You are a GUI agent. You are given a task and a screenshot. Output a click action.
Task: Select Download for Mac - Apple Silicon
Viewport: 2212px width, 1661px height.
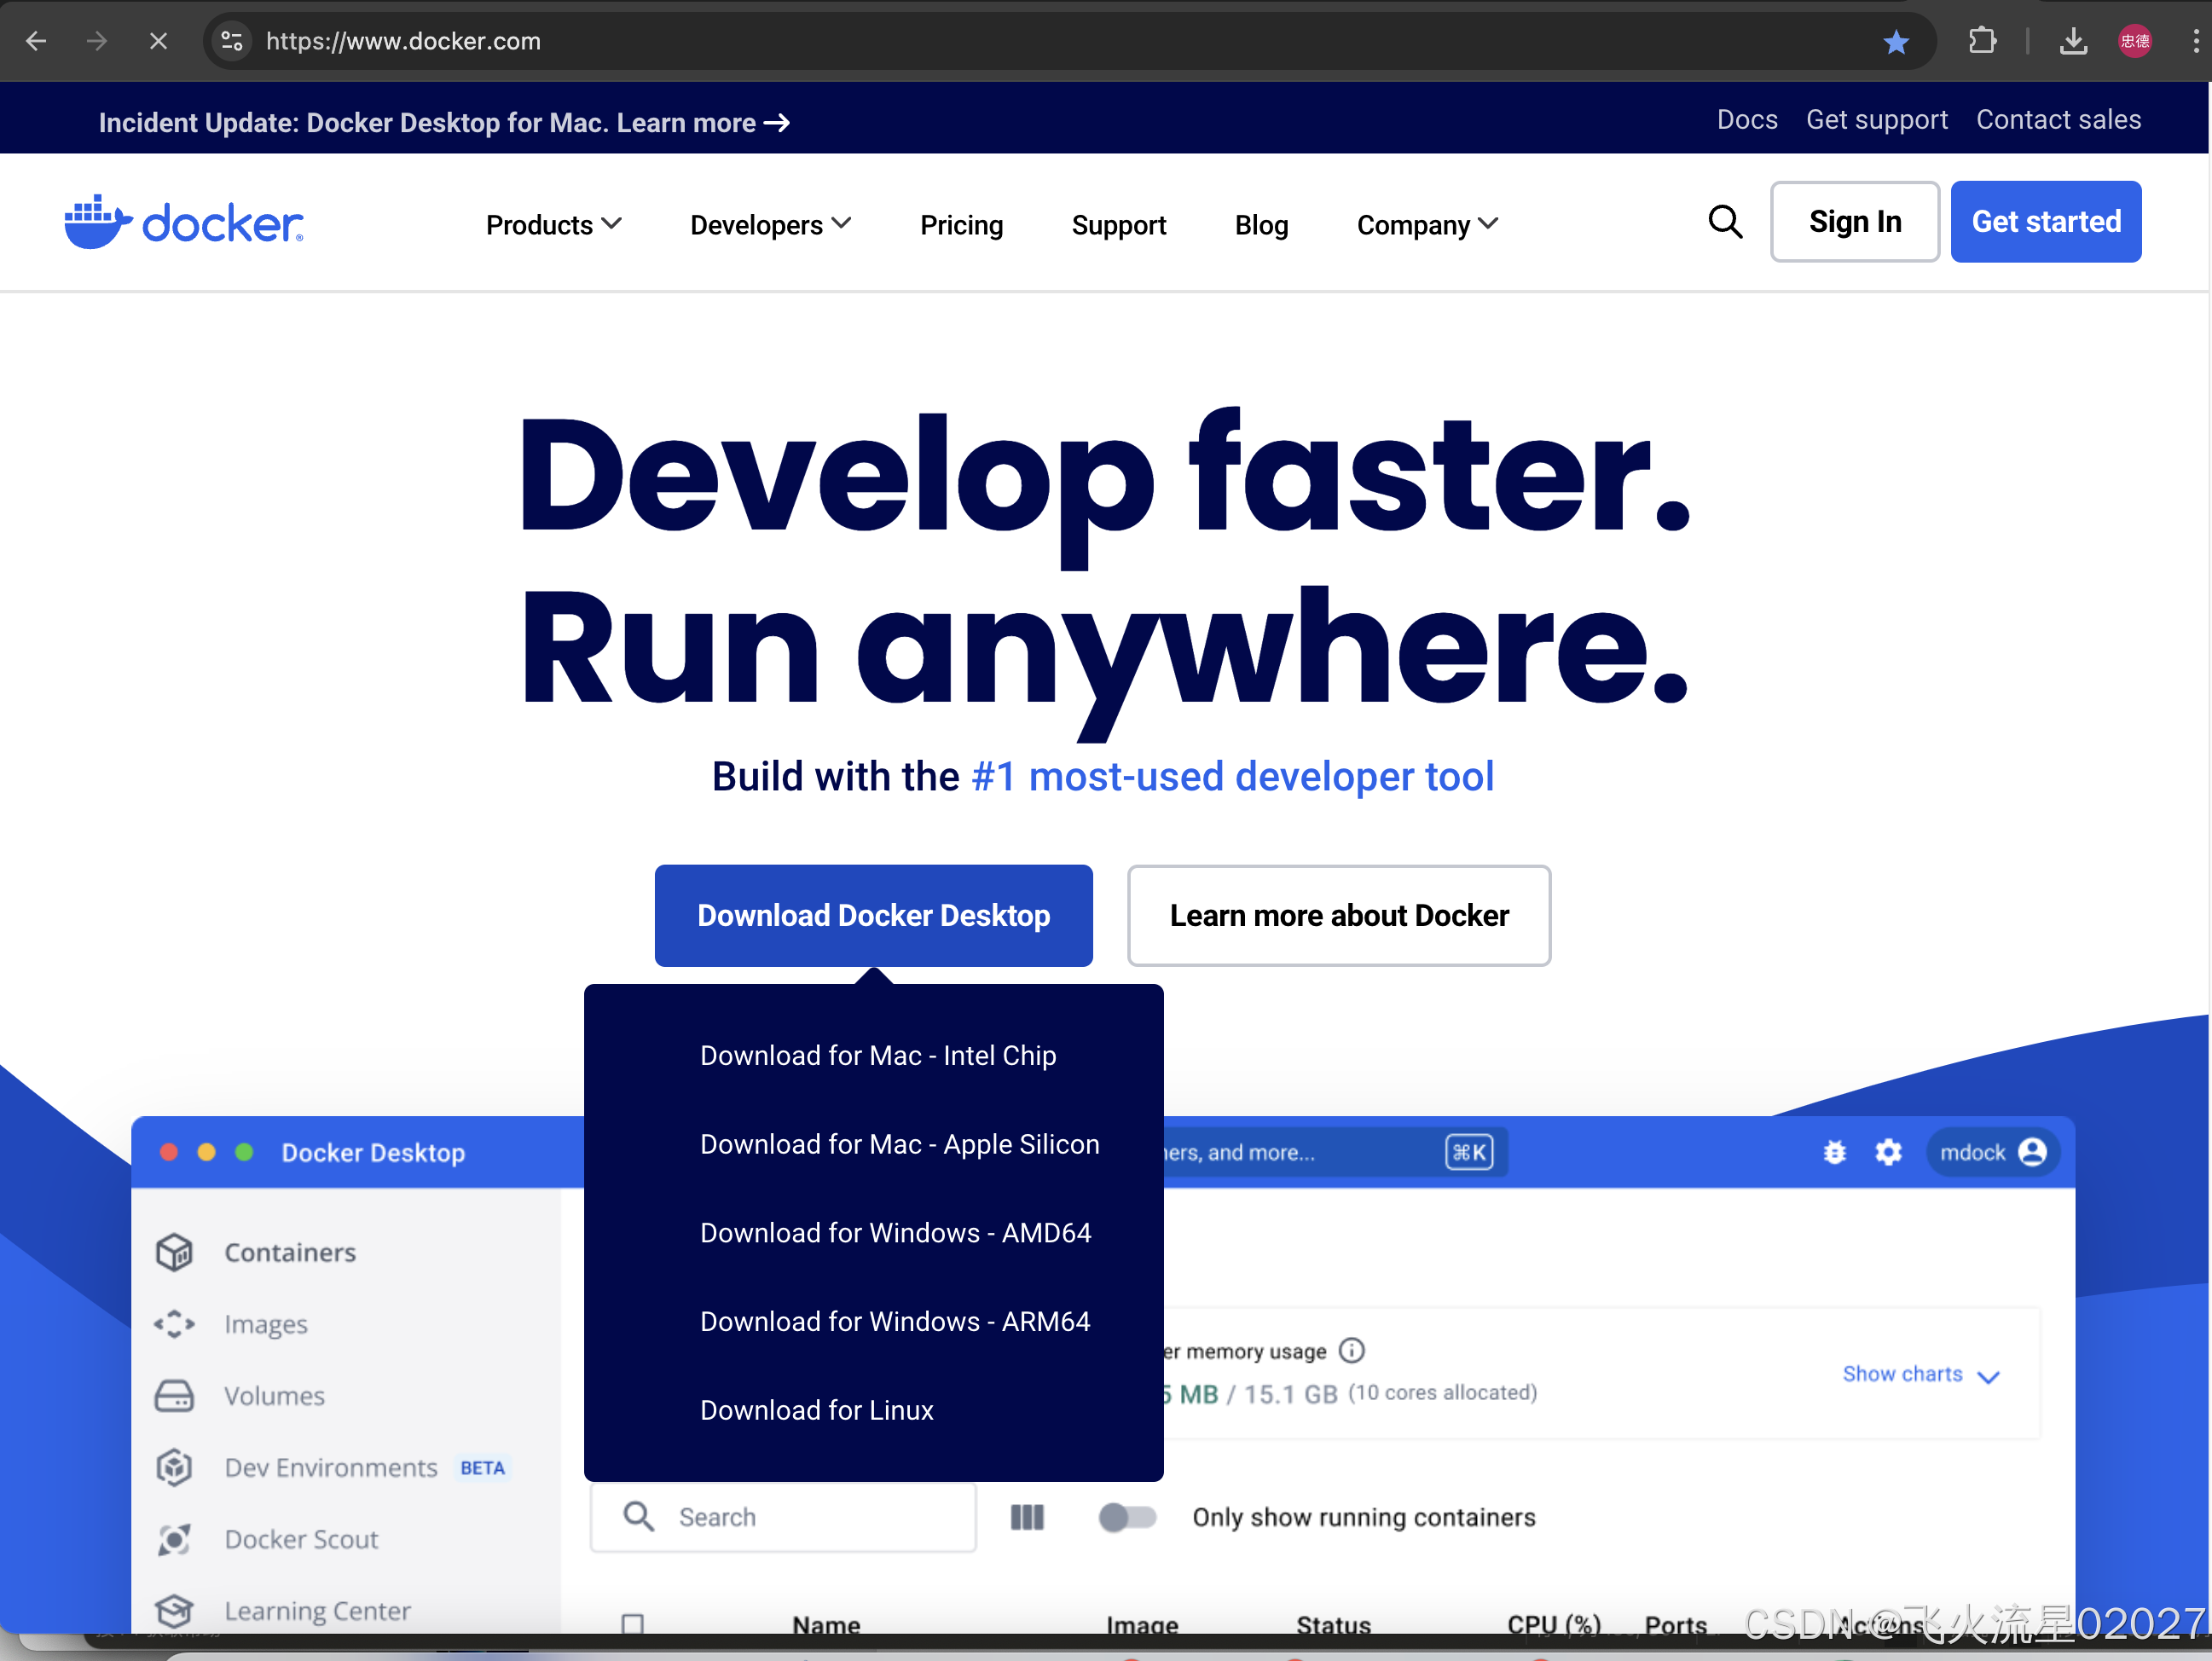(899, 1144)
